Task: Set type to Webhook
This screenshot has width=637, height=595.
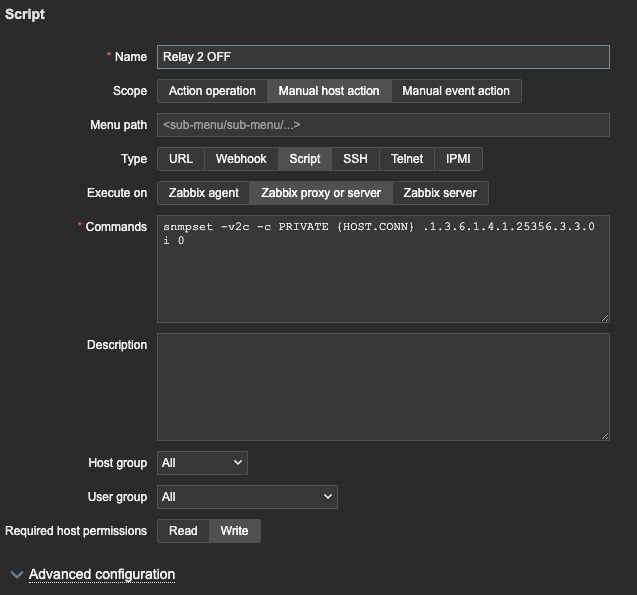Action: tap(241, 159)
